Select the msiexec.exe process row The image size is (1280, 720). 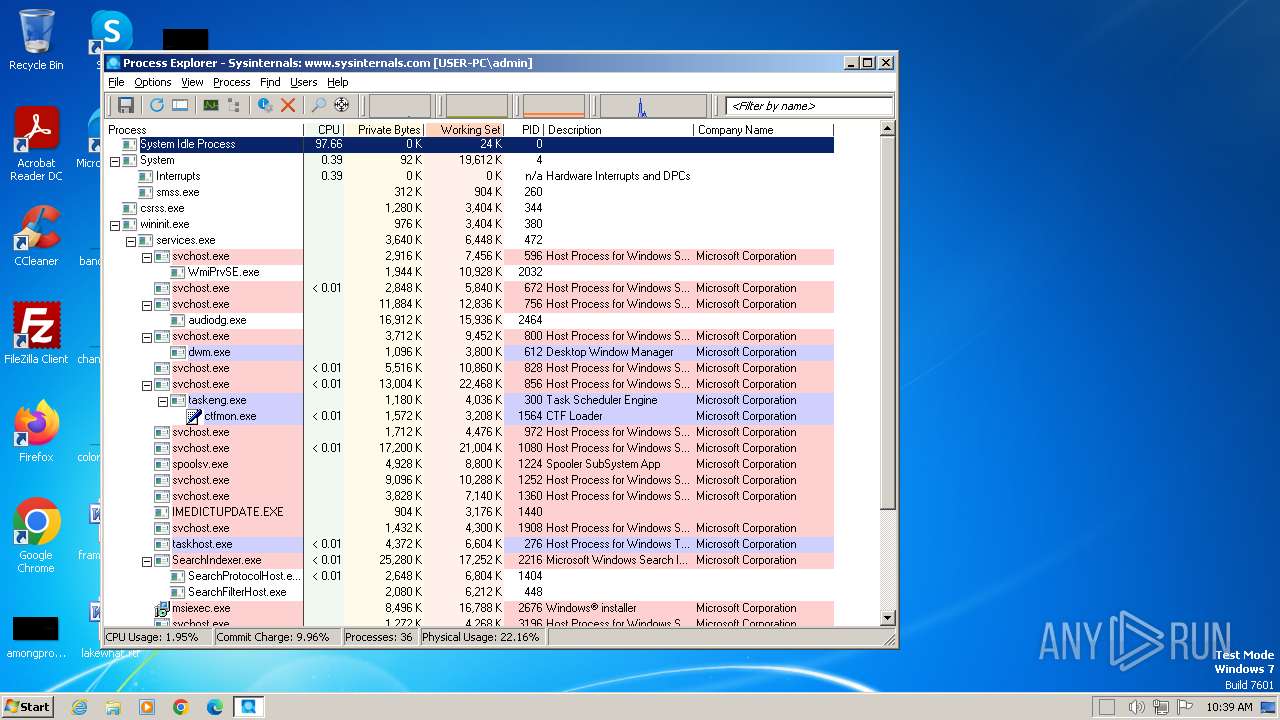tap(469, 608)
